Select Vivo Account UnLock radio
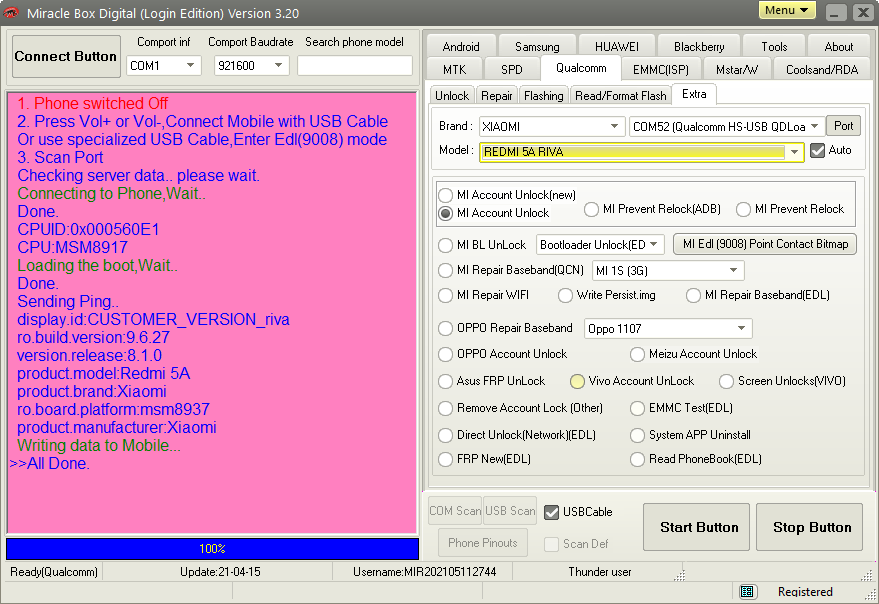The width and height of the screenshot is (879, 604). tap(577, 381)
